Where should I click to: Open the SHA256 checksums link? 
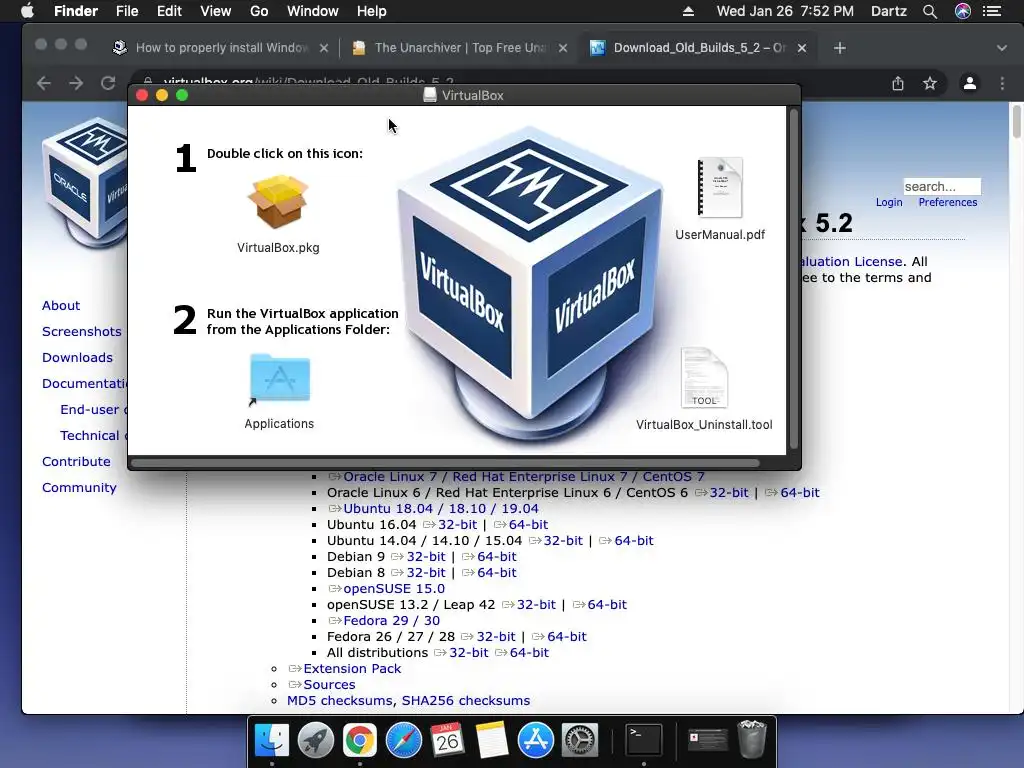click(x=466, y=701)
